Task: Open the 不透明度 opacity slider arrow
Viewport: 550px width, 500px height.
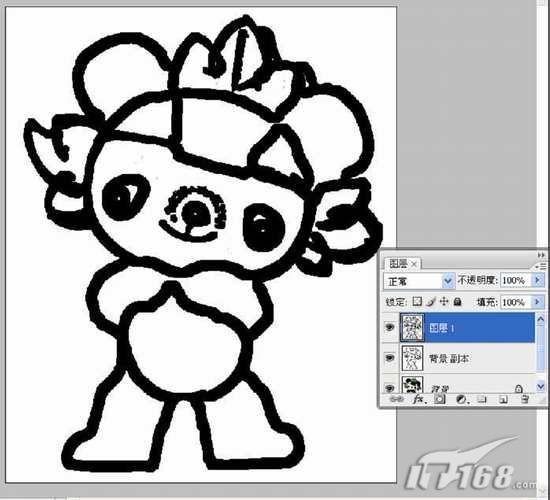Action: click(538, 280)
